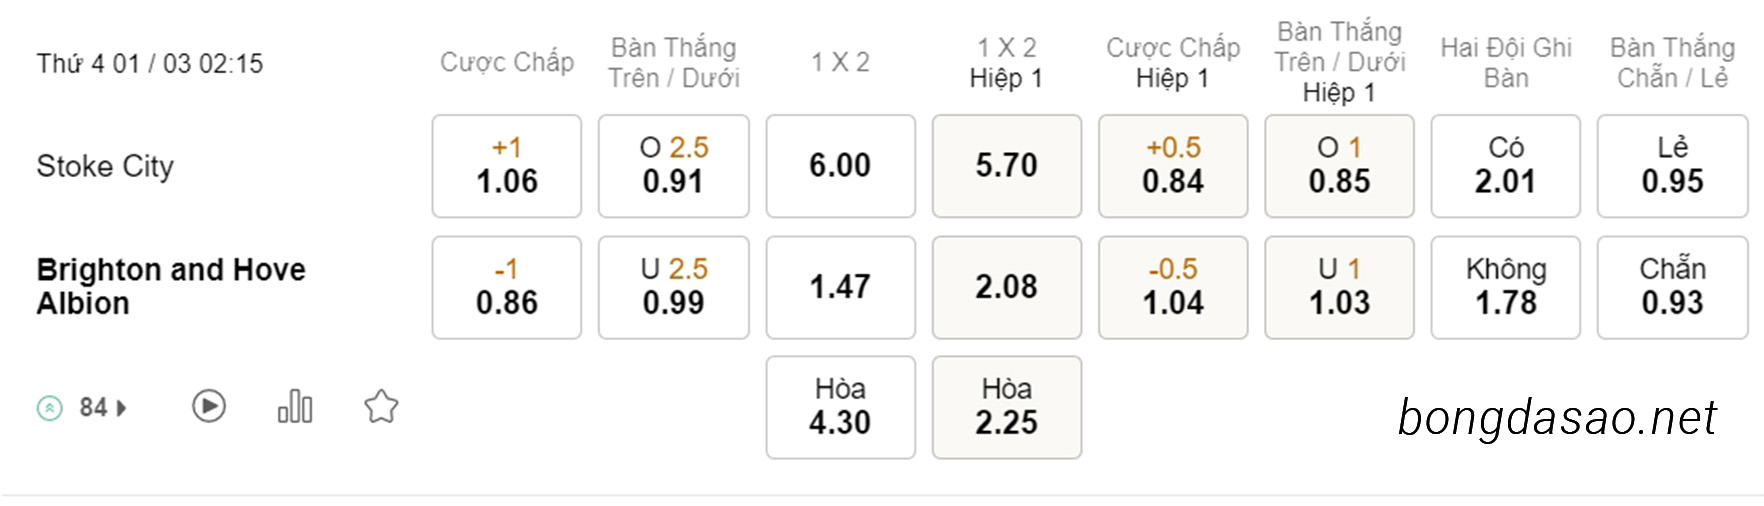Pick first half Under 1 at 1.03
Screen dimensions: 1764x506
click(x=1340, y=288)
